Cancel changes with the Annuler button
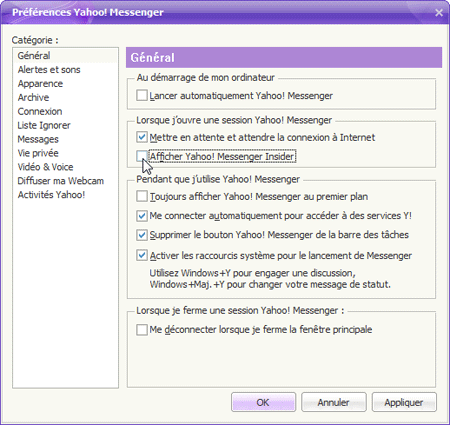Image resolution: width=450 pixels, height=425 pixels. pyautogui.click(x=334, y=402)
